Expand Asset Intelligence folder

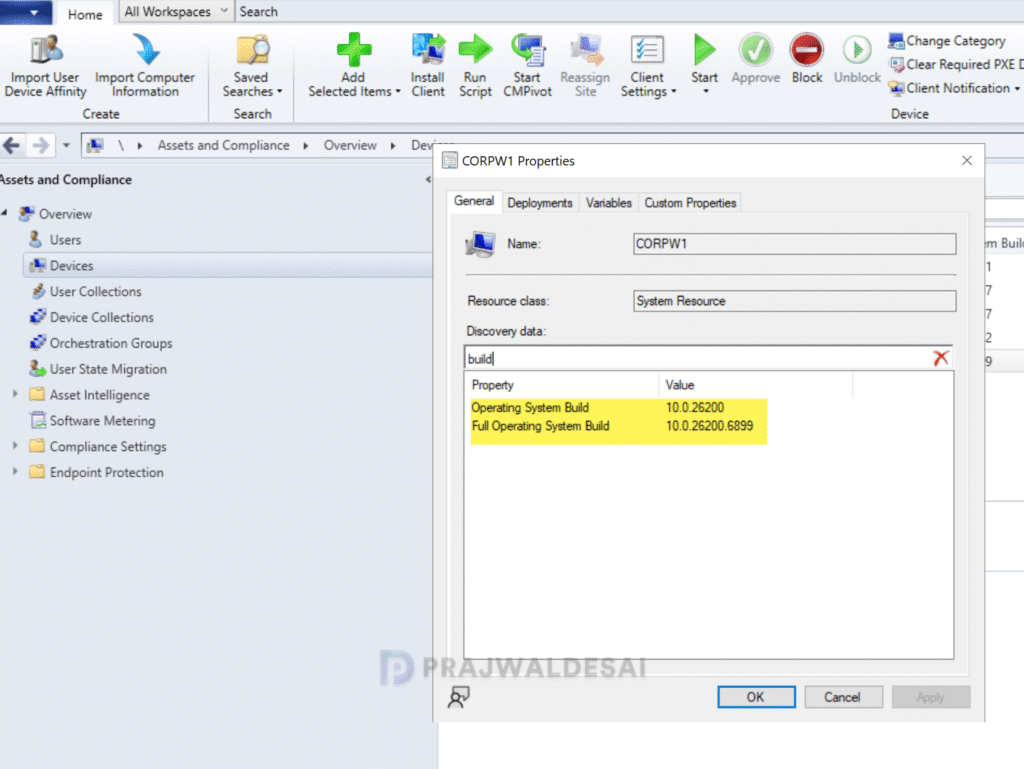[x=15, y=394]
